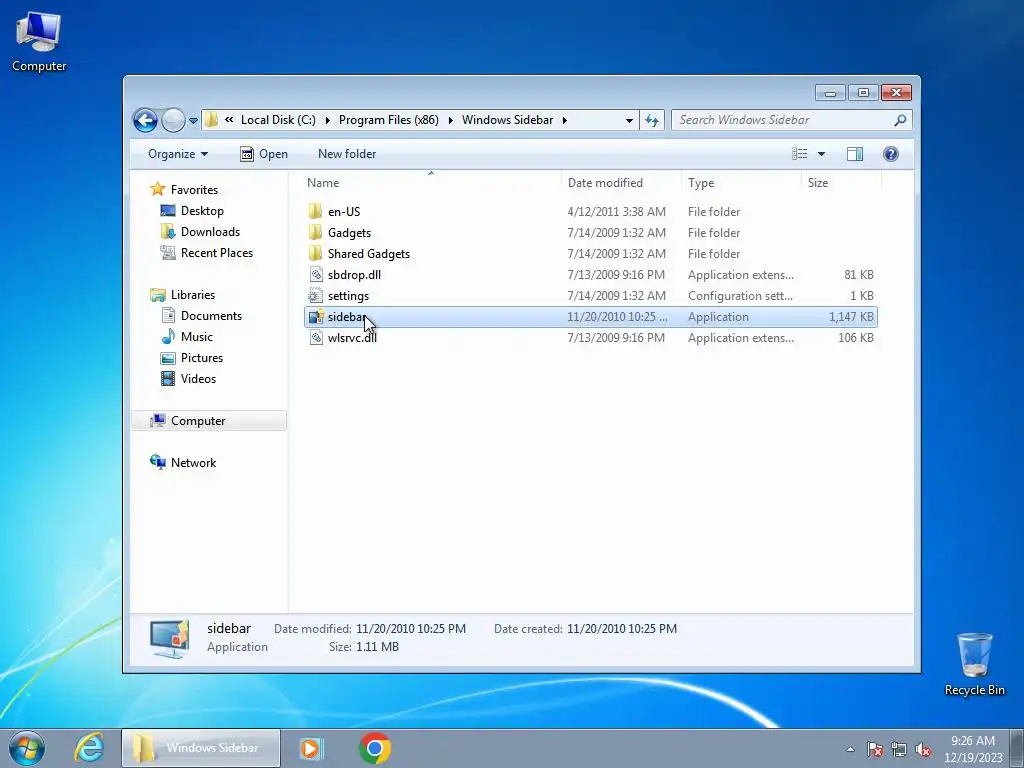The width and height of the screenshot is (1024, 768).
Task: Click the taskbar clock 9:26 AM
Action: 972,741
